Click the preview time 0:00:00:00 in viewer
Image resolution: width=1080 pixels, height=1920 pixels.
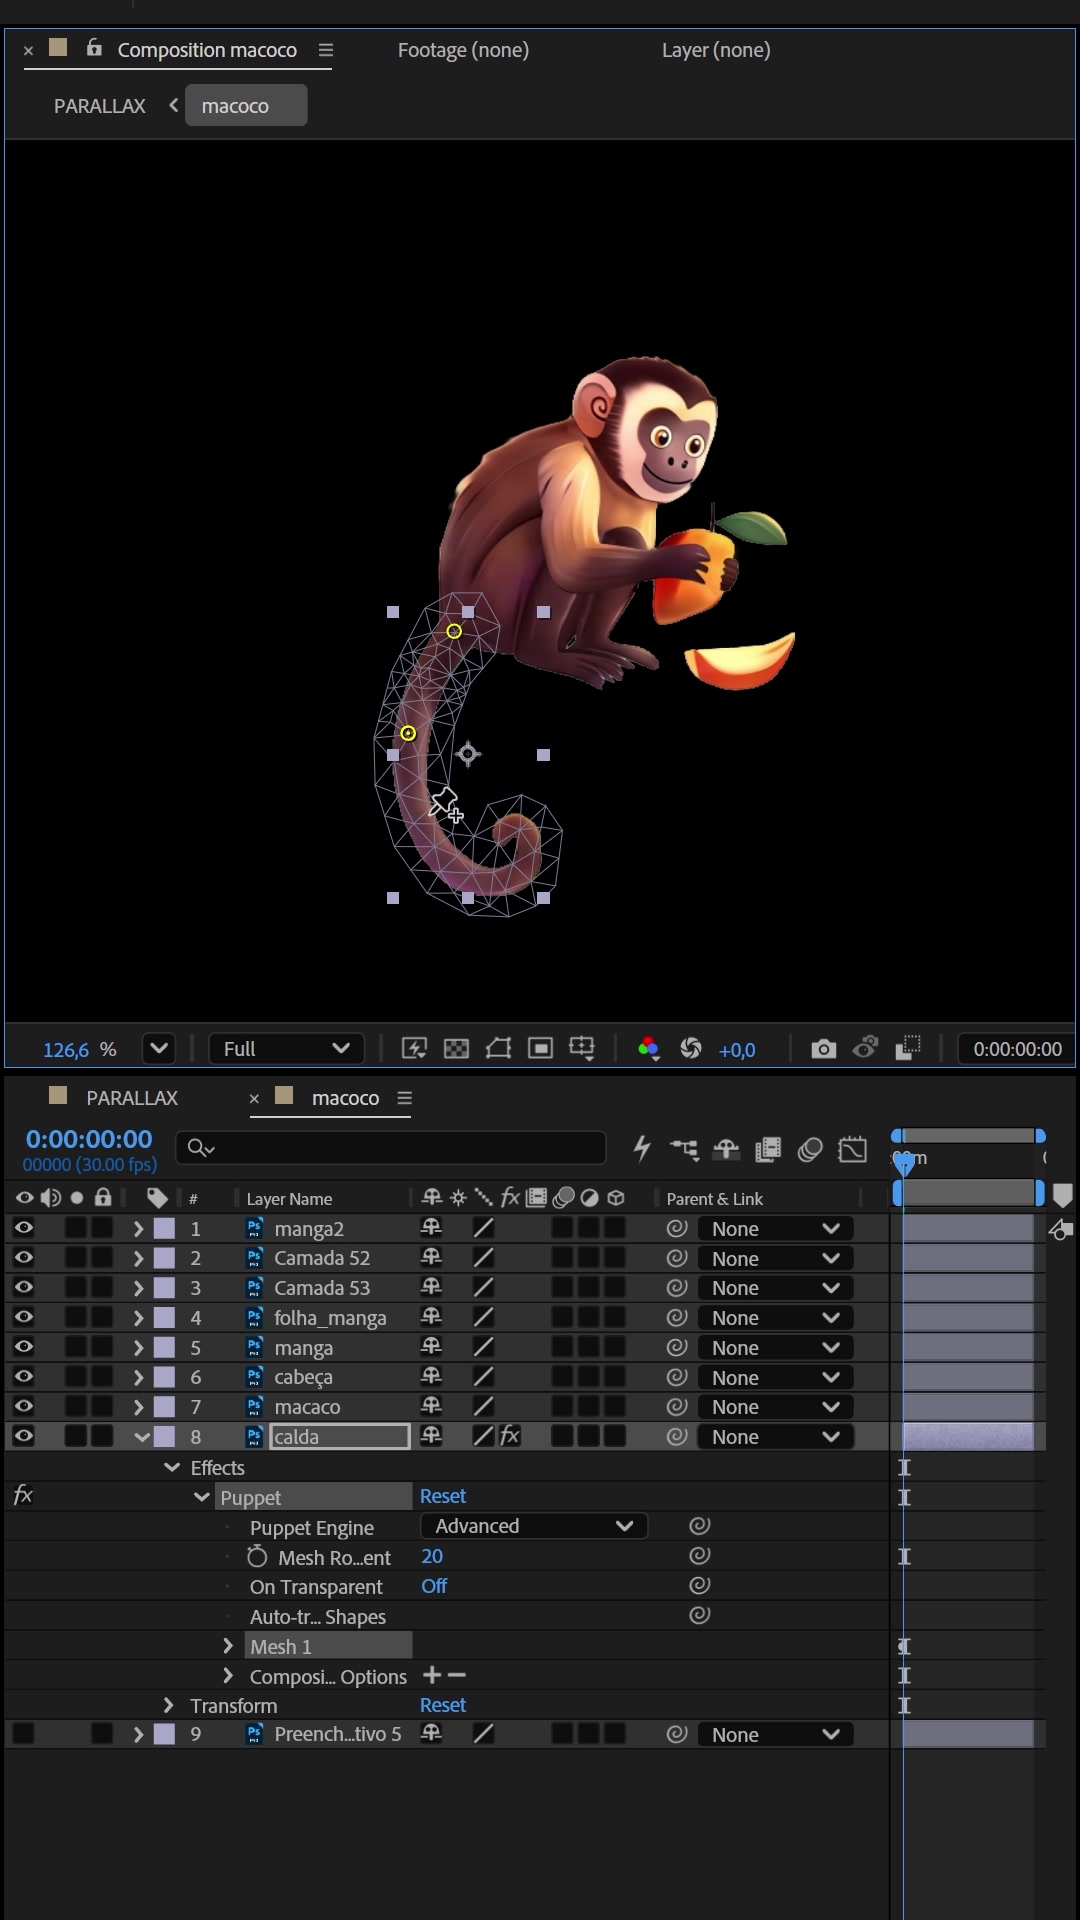point(1017,1049)
